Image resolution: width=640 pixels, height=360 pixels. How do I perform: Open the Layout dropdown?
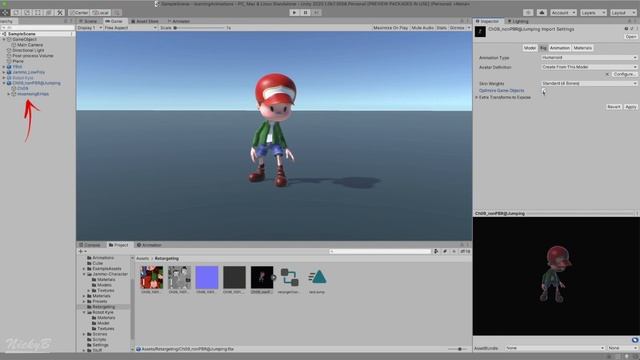click(x=623, y=13)
